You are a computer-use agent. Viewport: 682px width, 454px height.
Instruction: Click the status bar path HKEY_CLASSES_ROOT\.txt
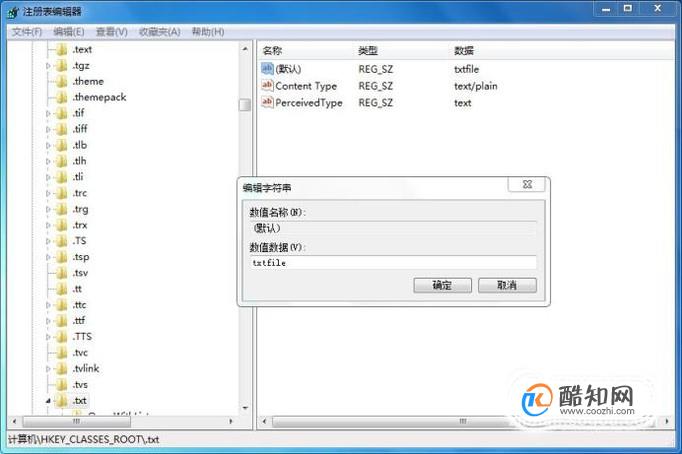coord(83,440)
